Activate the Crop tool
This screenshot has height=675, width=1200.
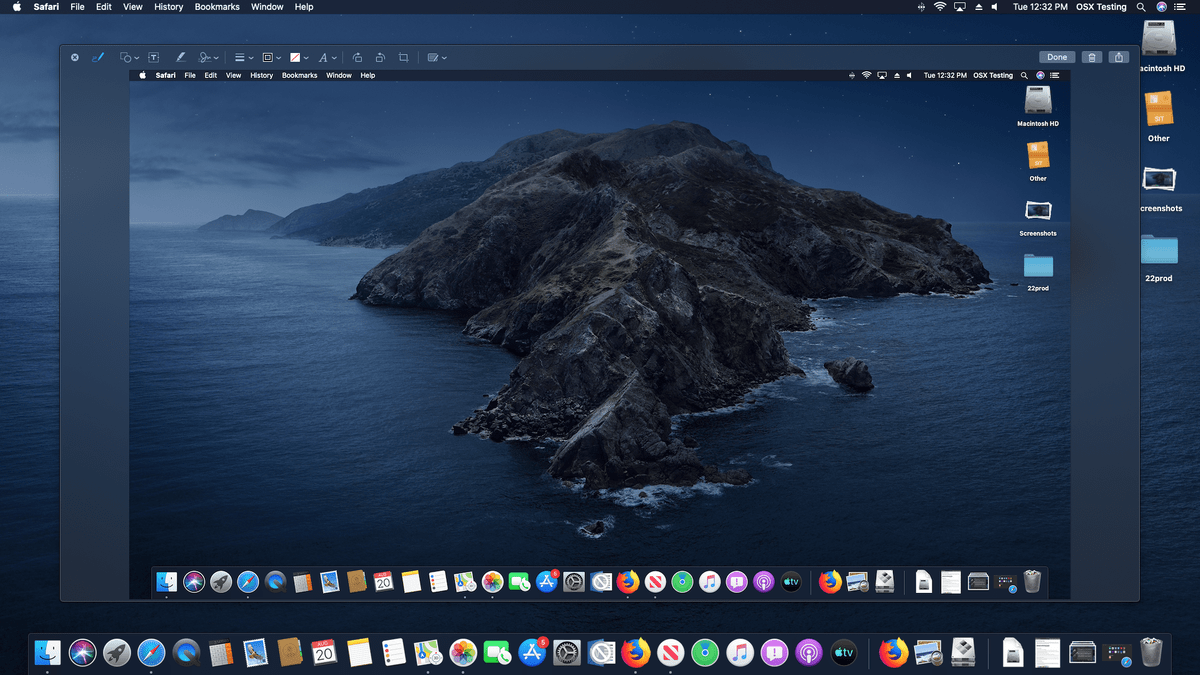(x=402, y=57)
